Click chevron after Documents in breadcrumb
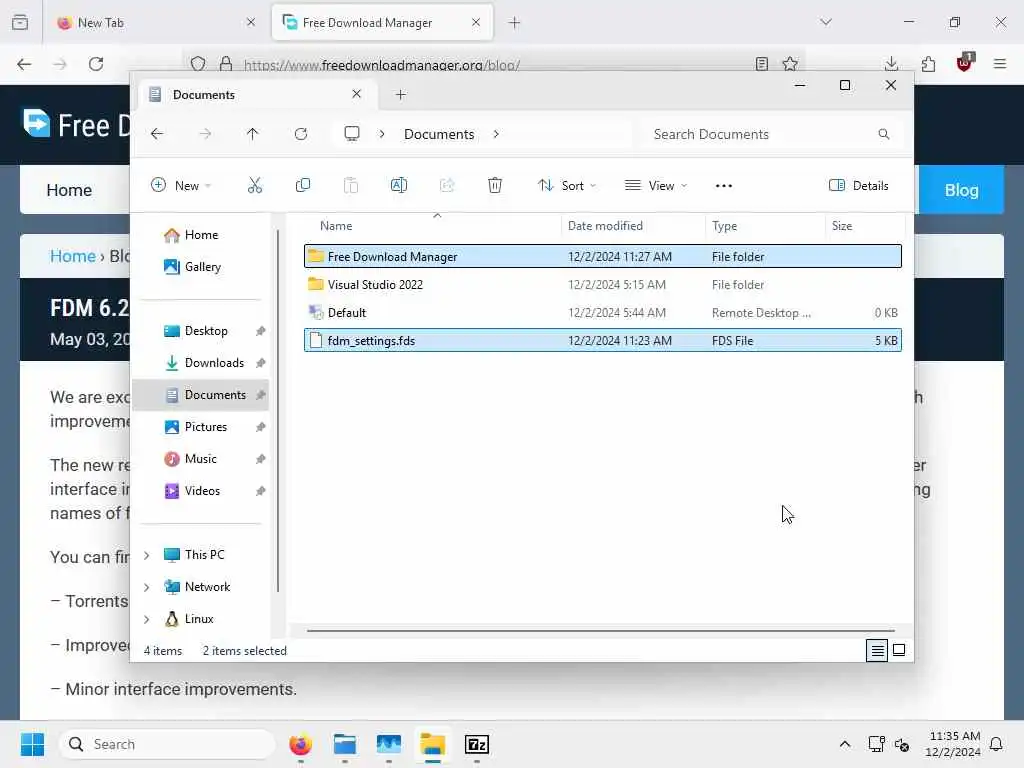Viewport: 1024px width, 768px height. [x=496, y=134]
